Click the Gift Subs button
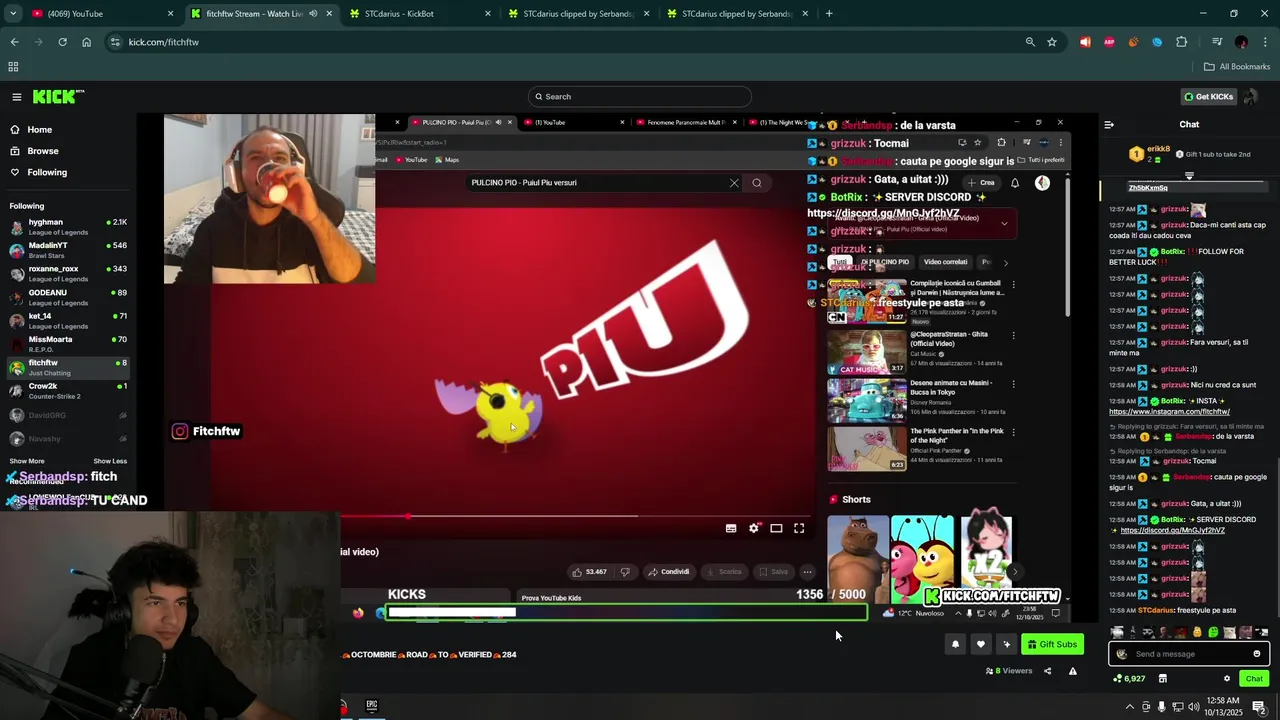 [x=1052, y=645]
